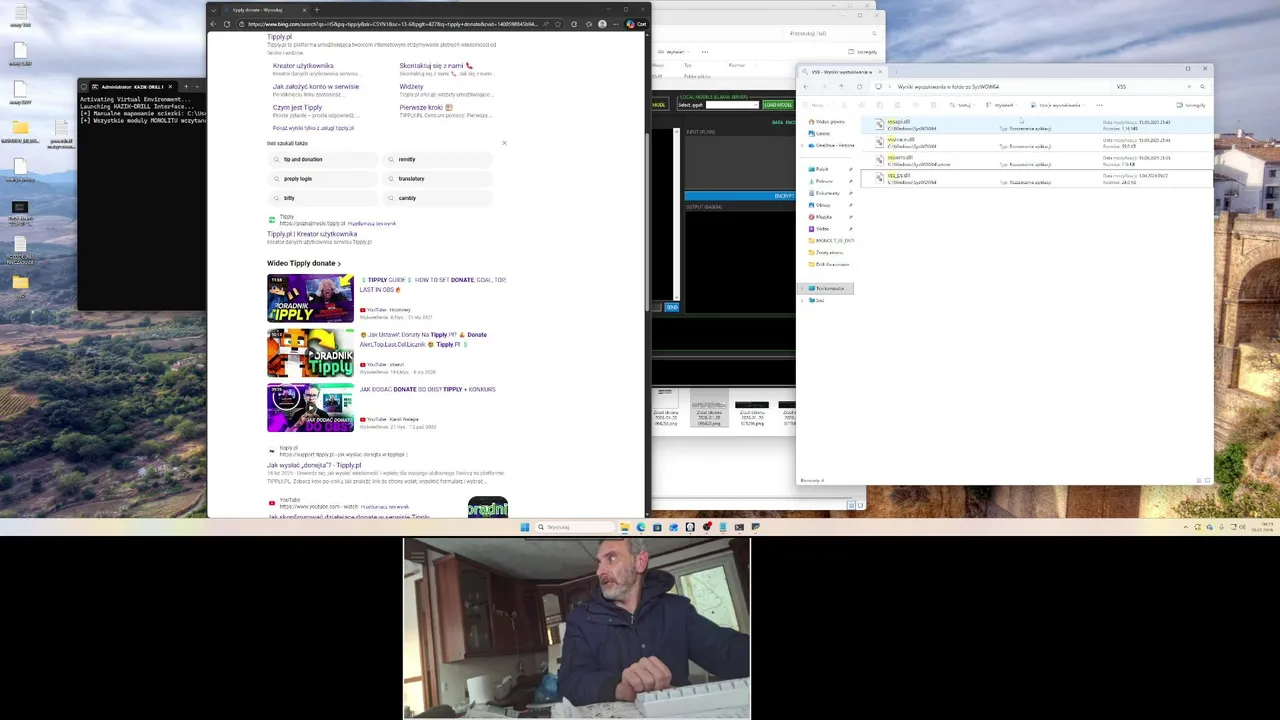The height and width of the screenshot is (720, 1280).
Task: Click taskbar Wyszukaj search box
Action: point(575,527)
